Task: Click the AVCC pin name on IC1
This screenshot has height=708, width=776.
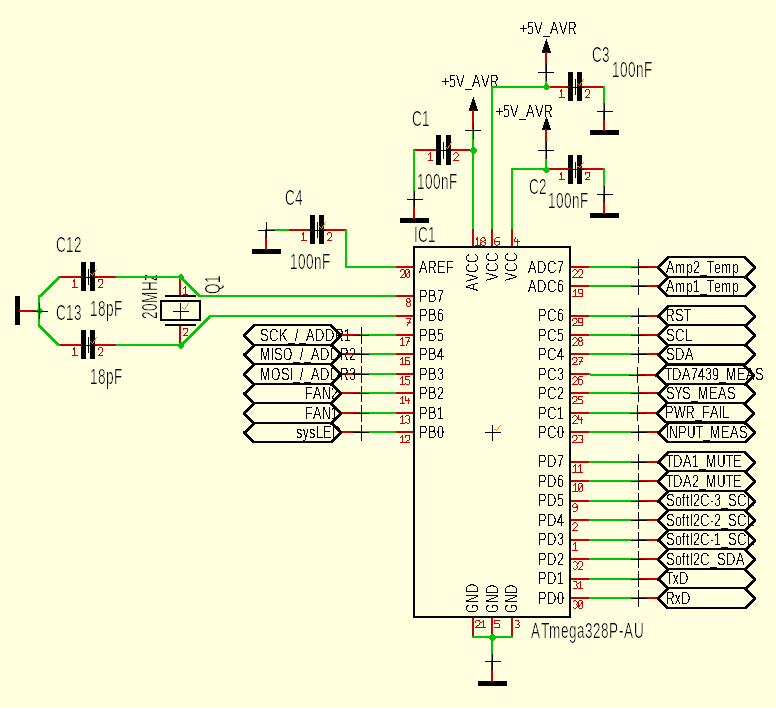Action: (473, 272)
